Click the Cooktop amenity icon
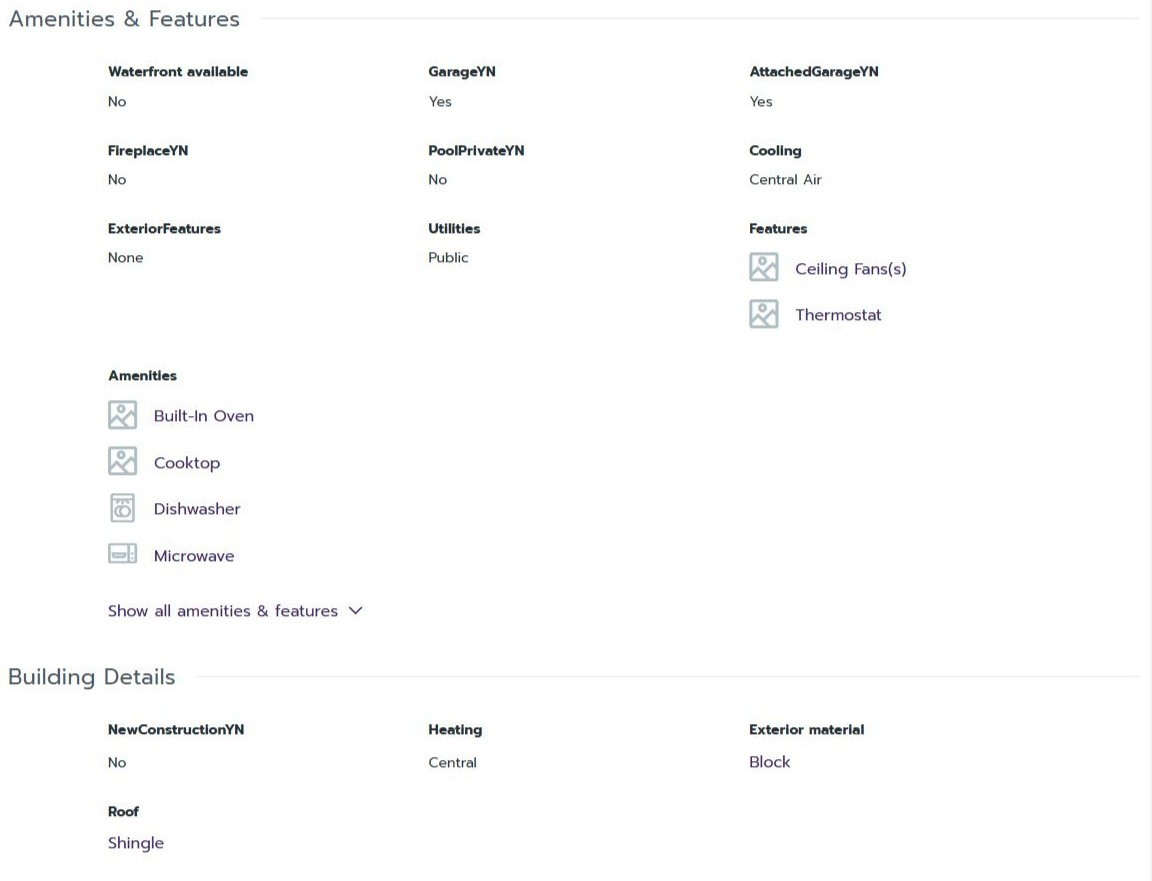The height and width of the screenshot is (881, 1152). (122, 461)
